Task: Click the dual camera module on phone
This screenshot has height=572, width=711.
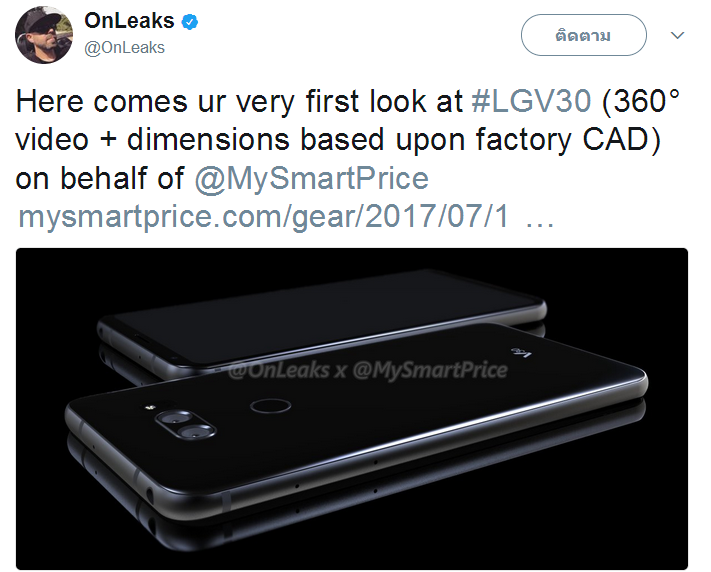Action: click(185, 425)
